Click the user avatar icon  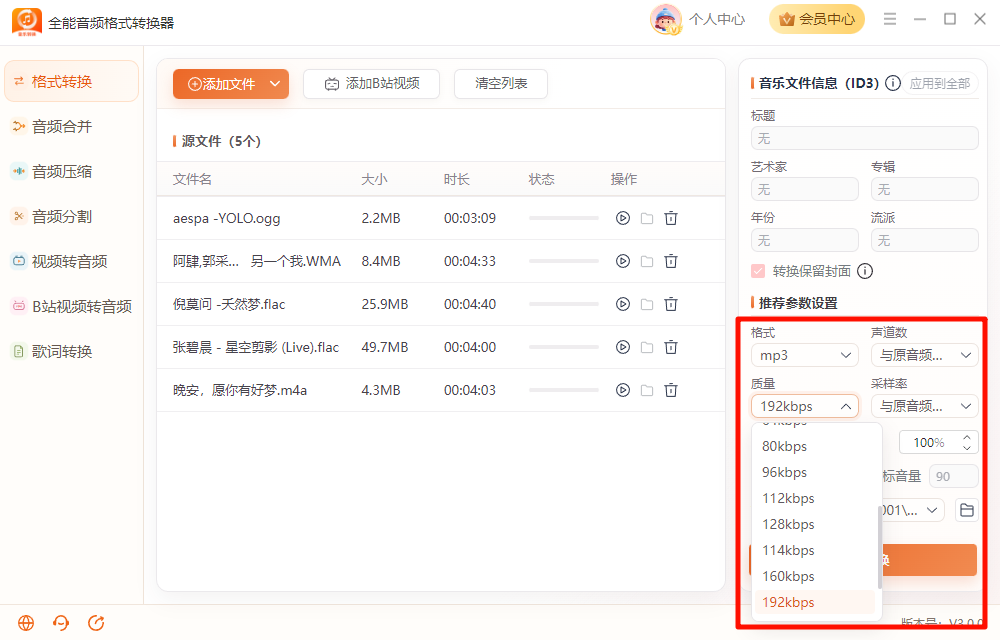click(666, 19)
